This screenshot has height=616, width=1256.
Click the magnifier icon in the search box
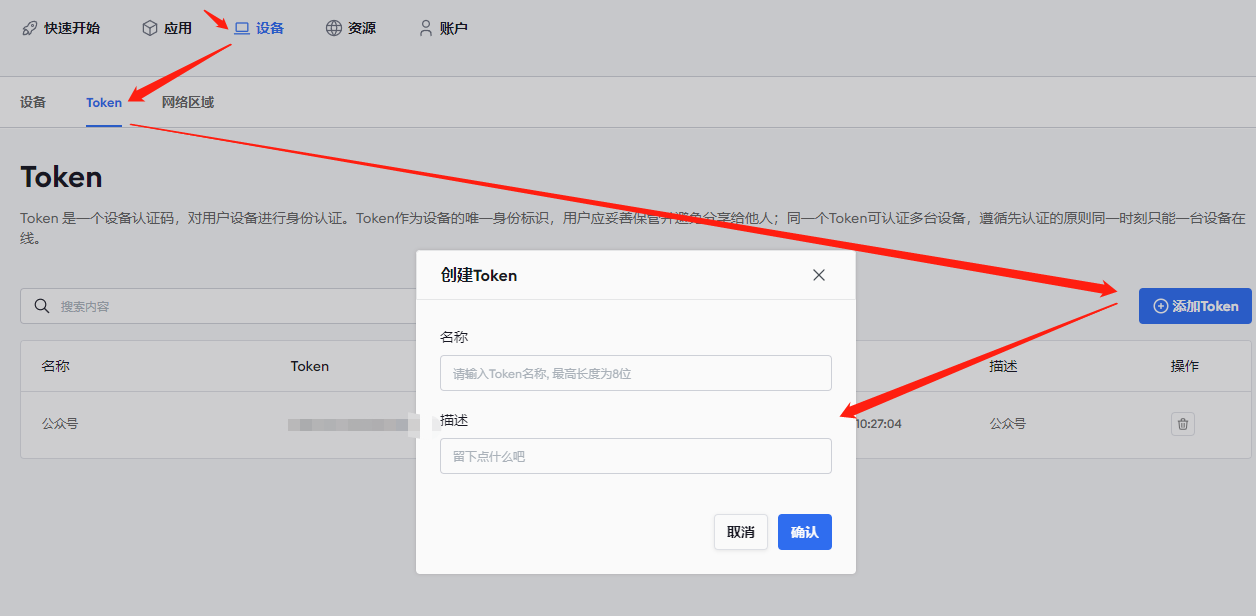click(x=42, y=306)
